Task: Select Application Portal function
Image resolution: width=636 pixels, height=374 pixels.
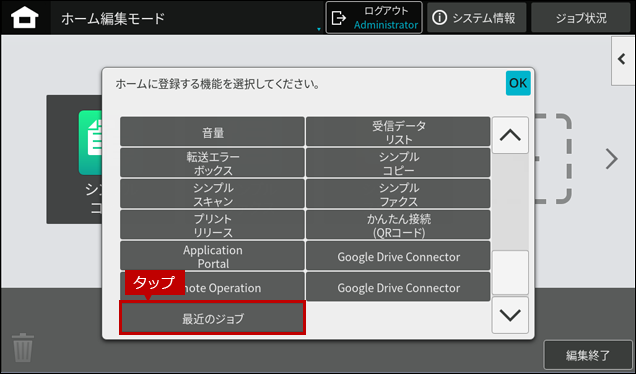Action: click(x=212, y=256)
